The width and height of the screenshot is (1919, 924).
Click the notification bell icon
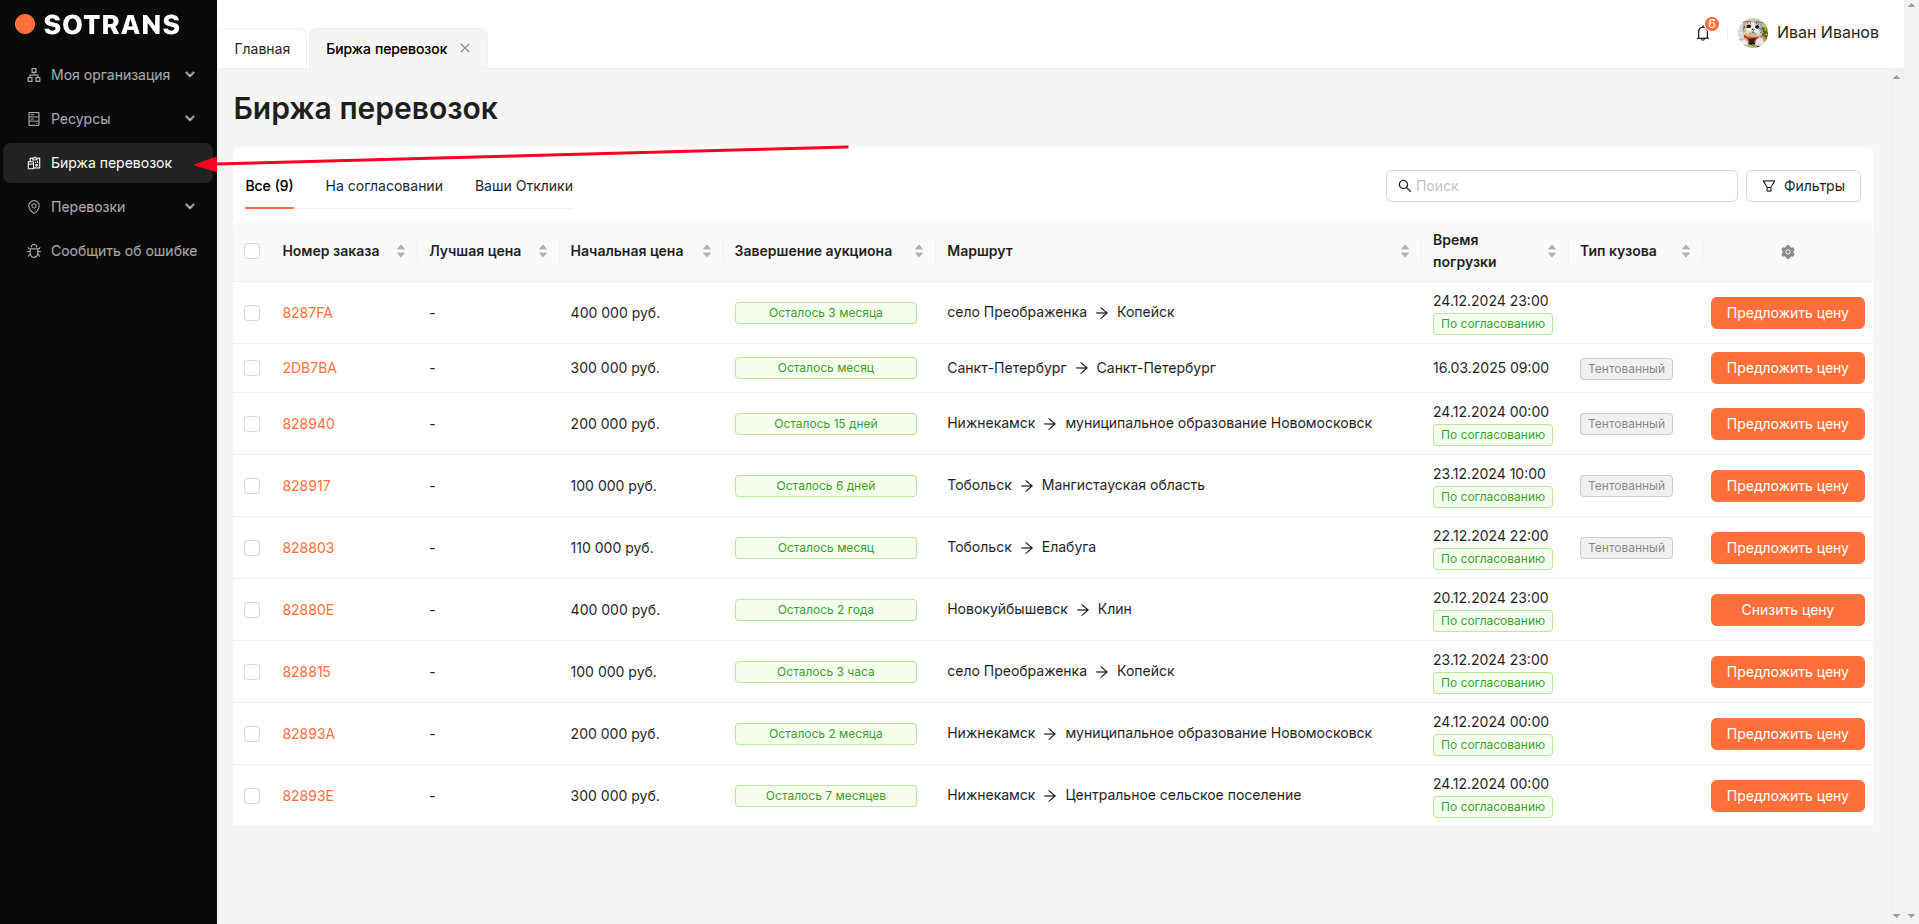point(1703,33)
